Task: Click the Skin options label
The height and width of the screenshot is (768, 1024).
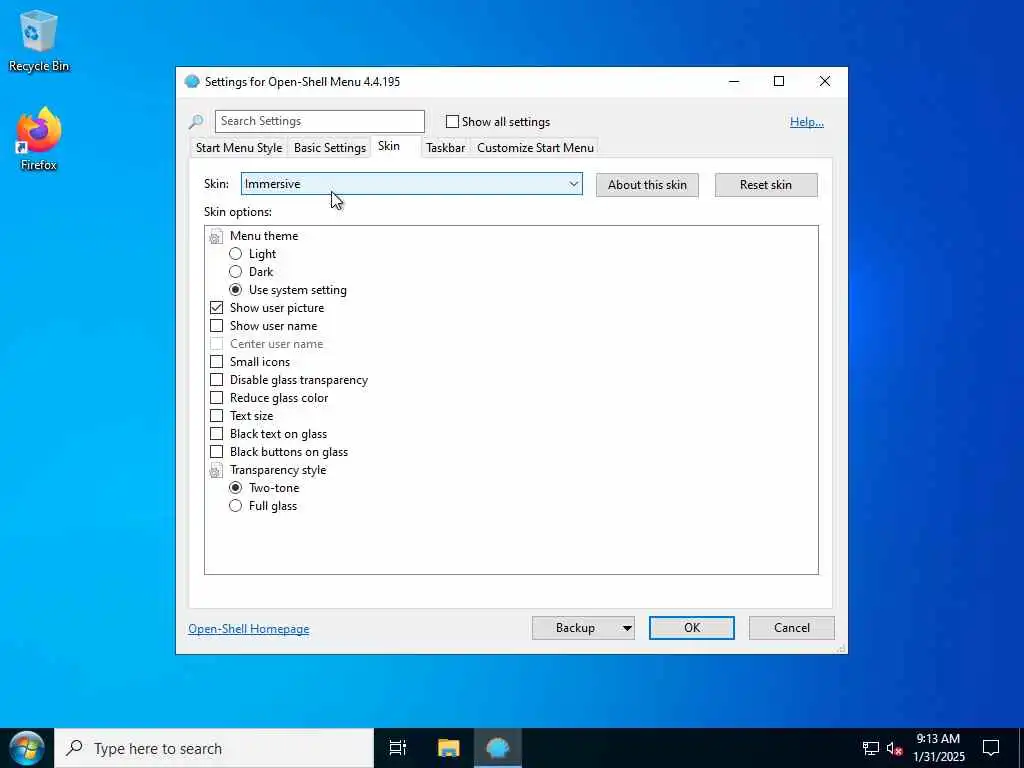Action: pos(238,212)
